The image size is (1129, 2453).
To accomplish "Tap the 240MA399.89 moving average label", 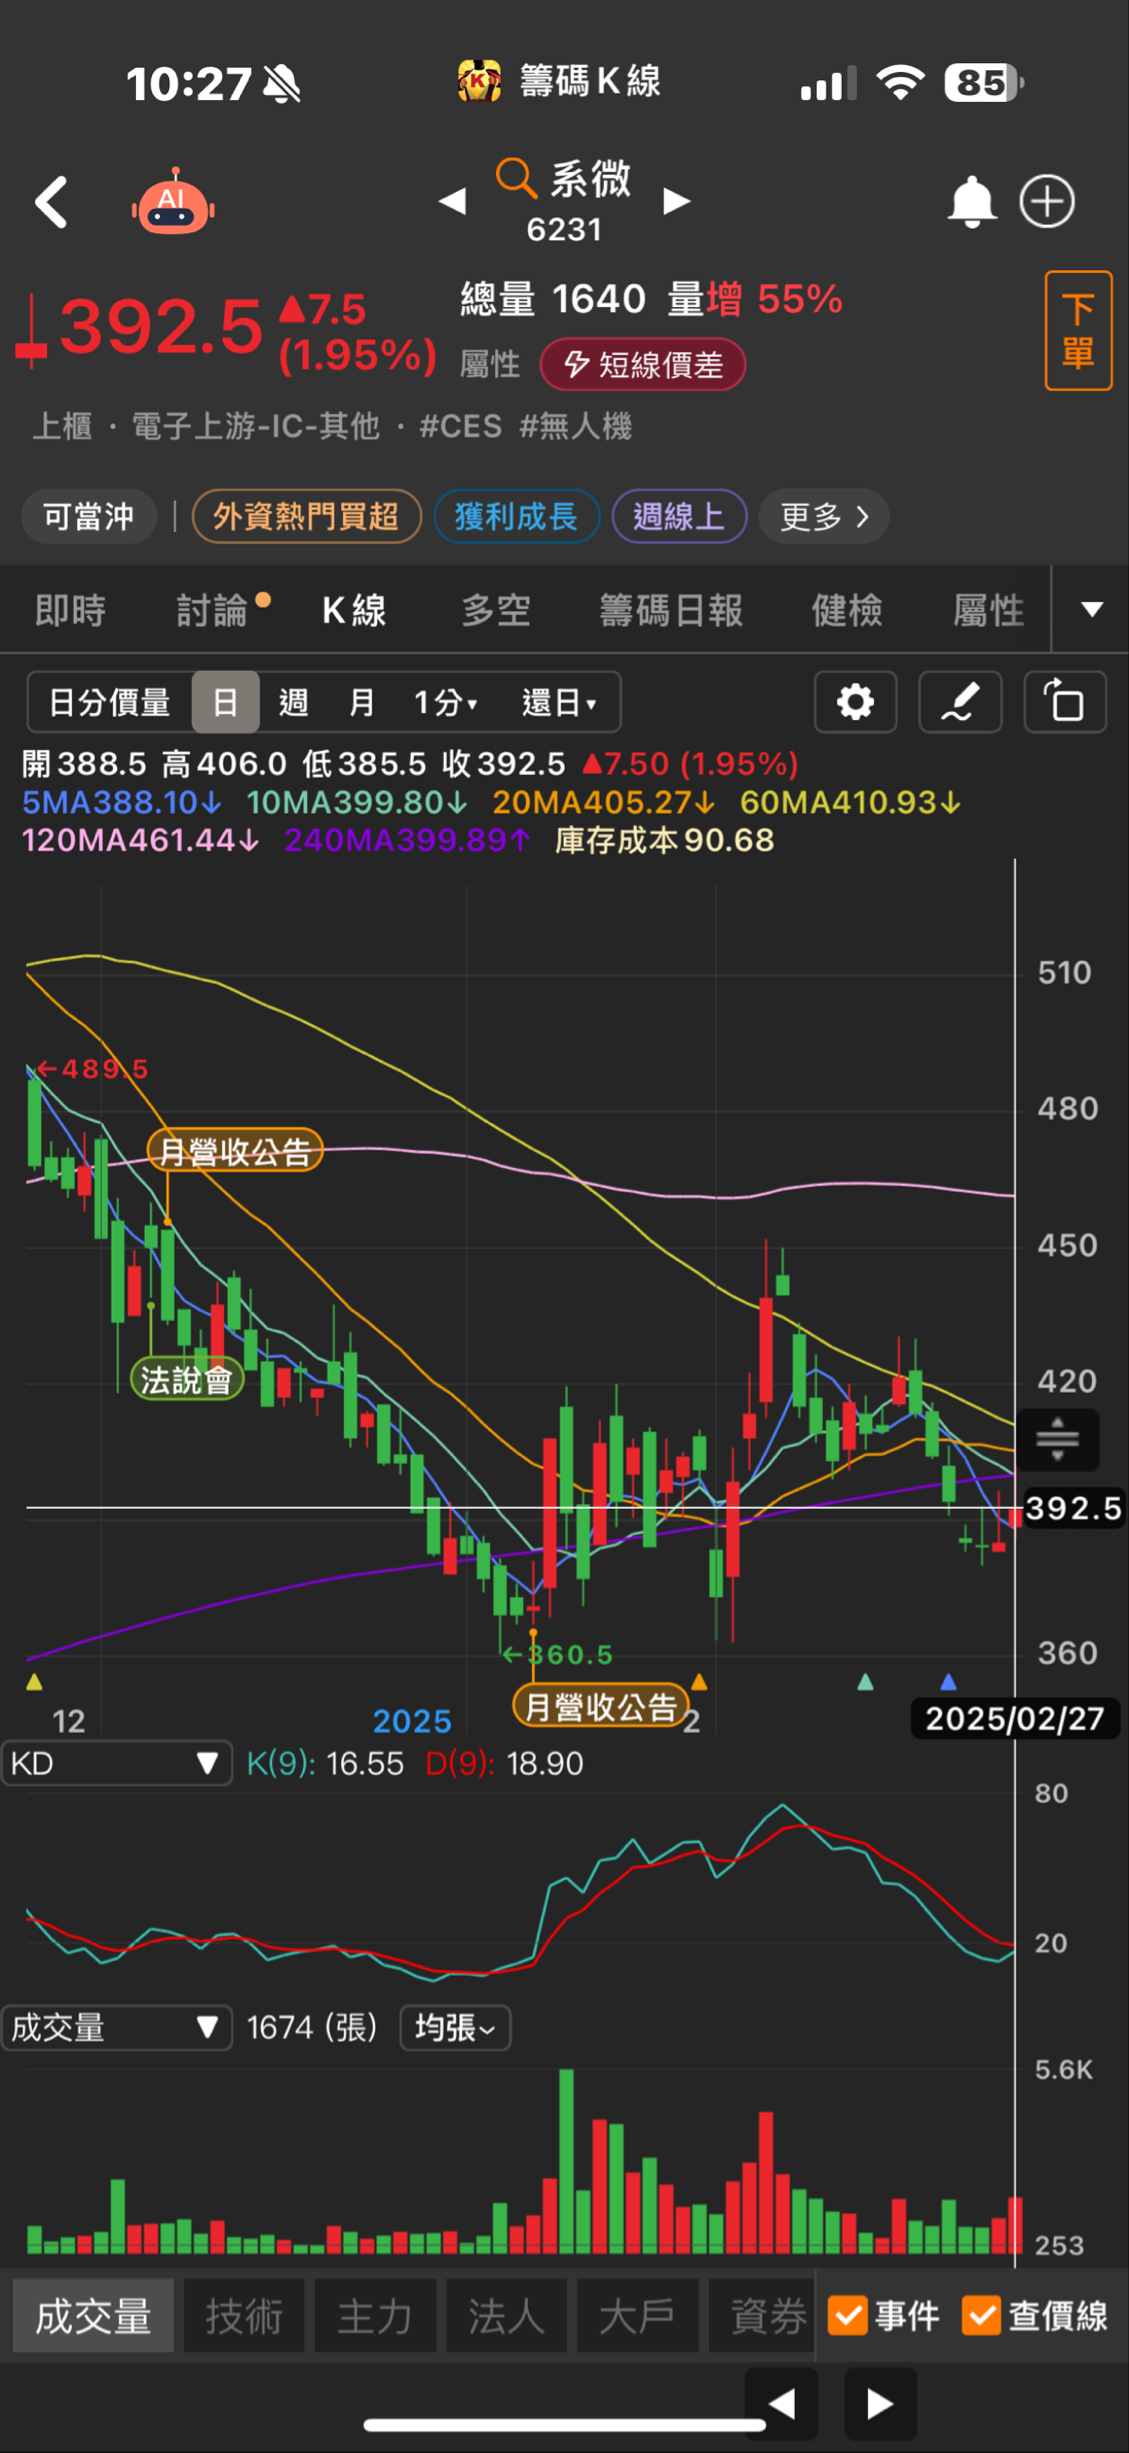I will 407,840.
